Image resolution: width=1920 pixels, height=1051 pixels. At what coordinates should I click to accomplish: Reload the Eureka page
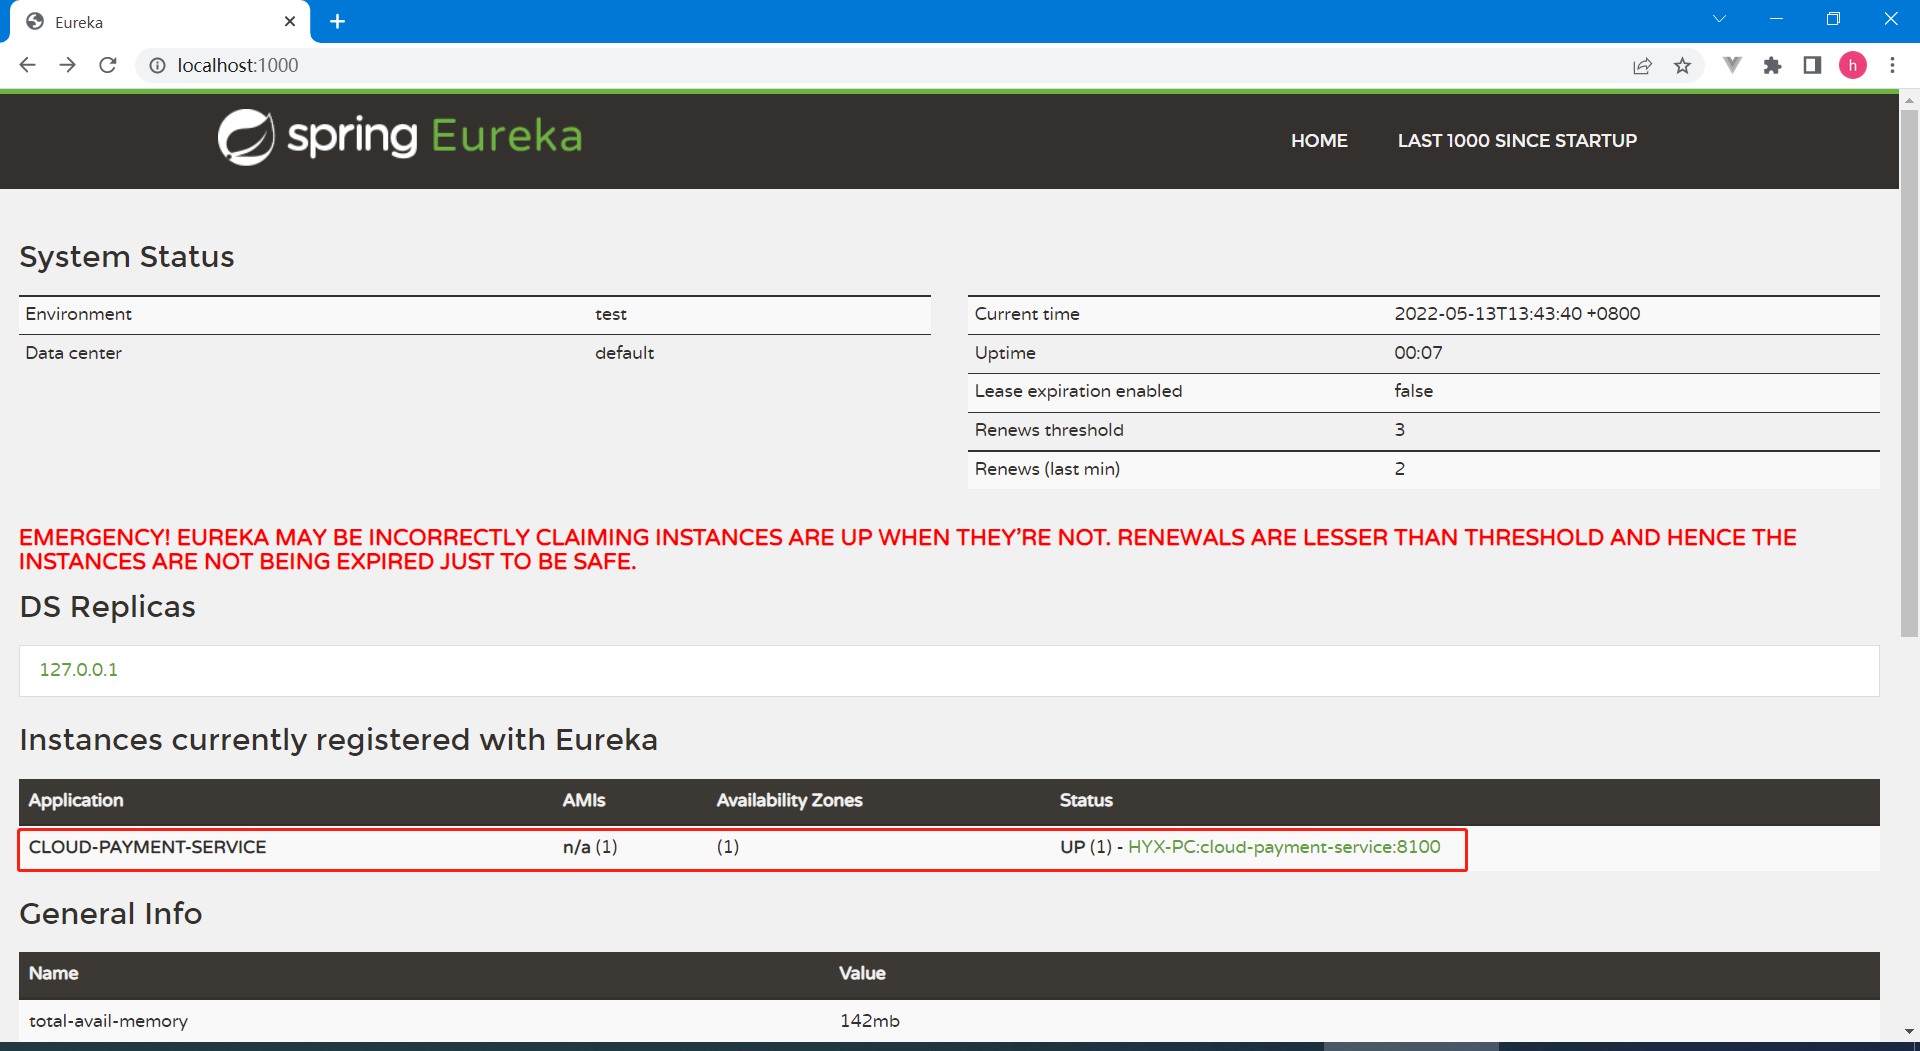point(108,65)
